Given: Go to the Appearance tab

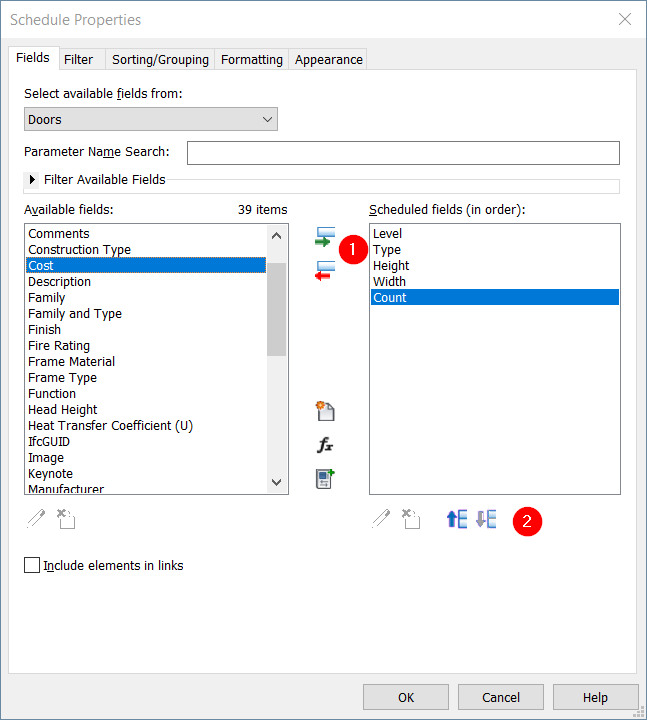Looking at the screenshot, I should [x=328, y=60].
